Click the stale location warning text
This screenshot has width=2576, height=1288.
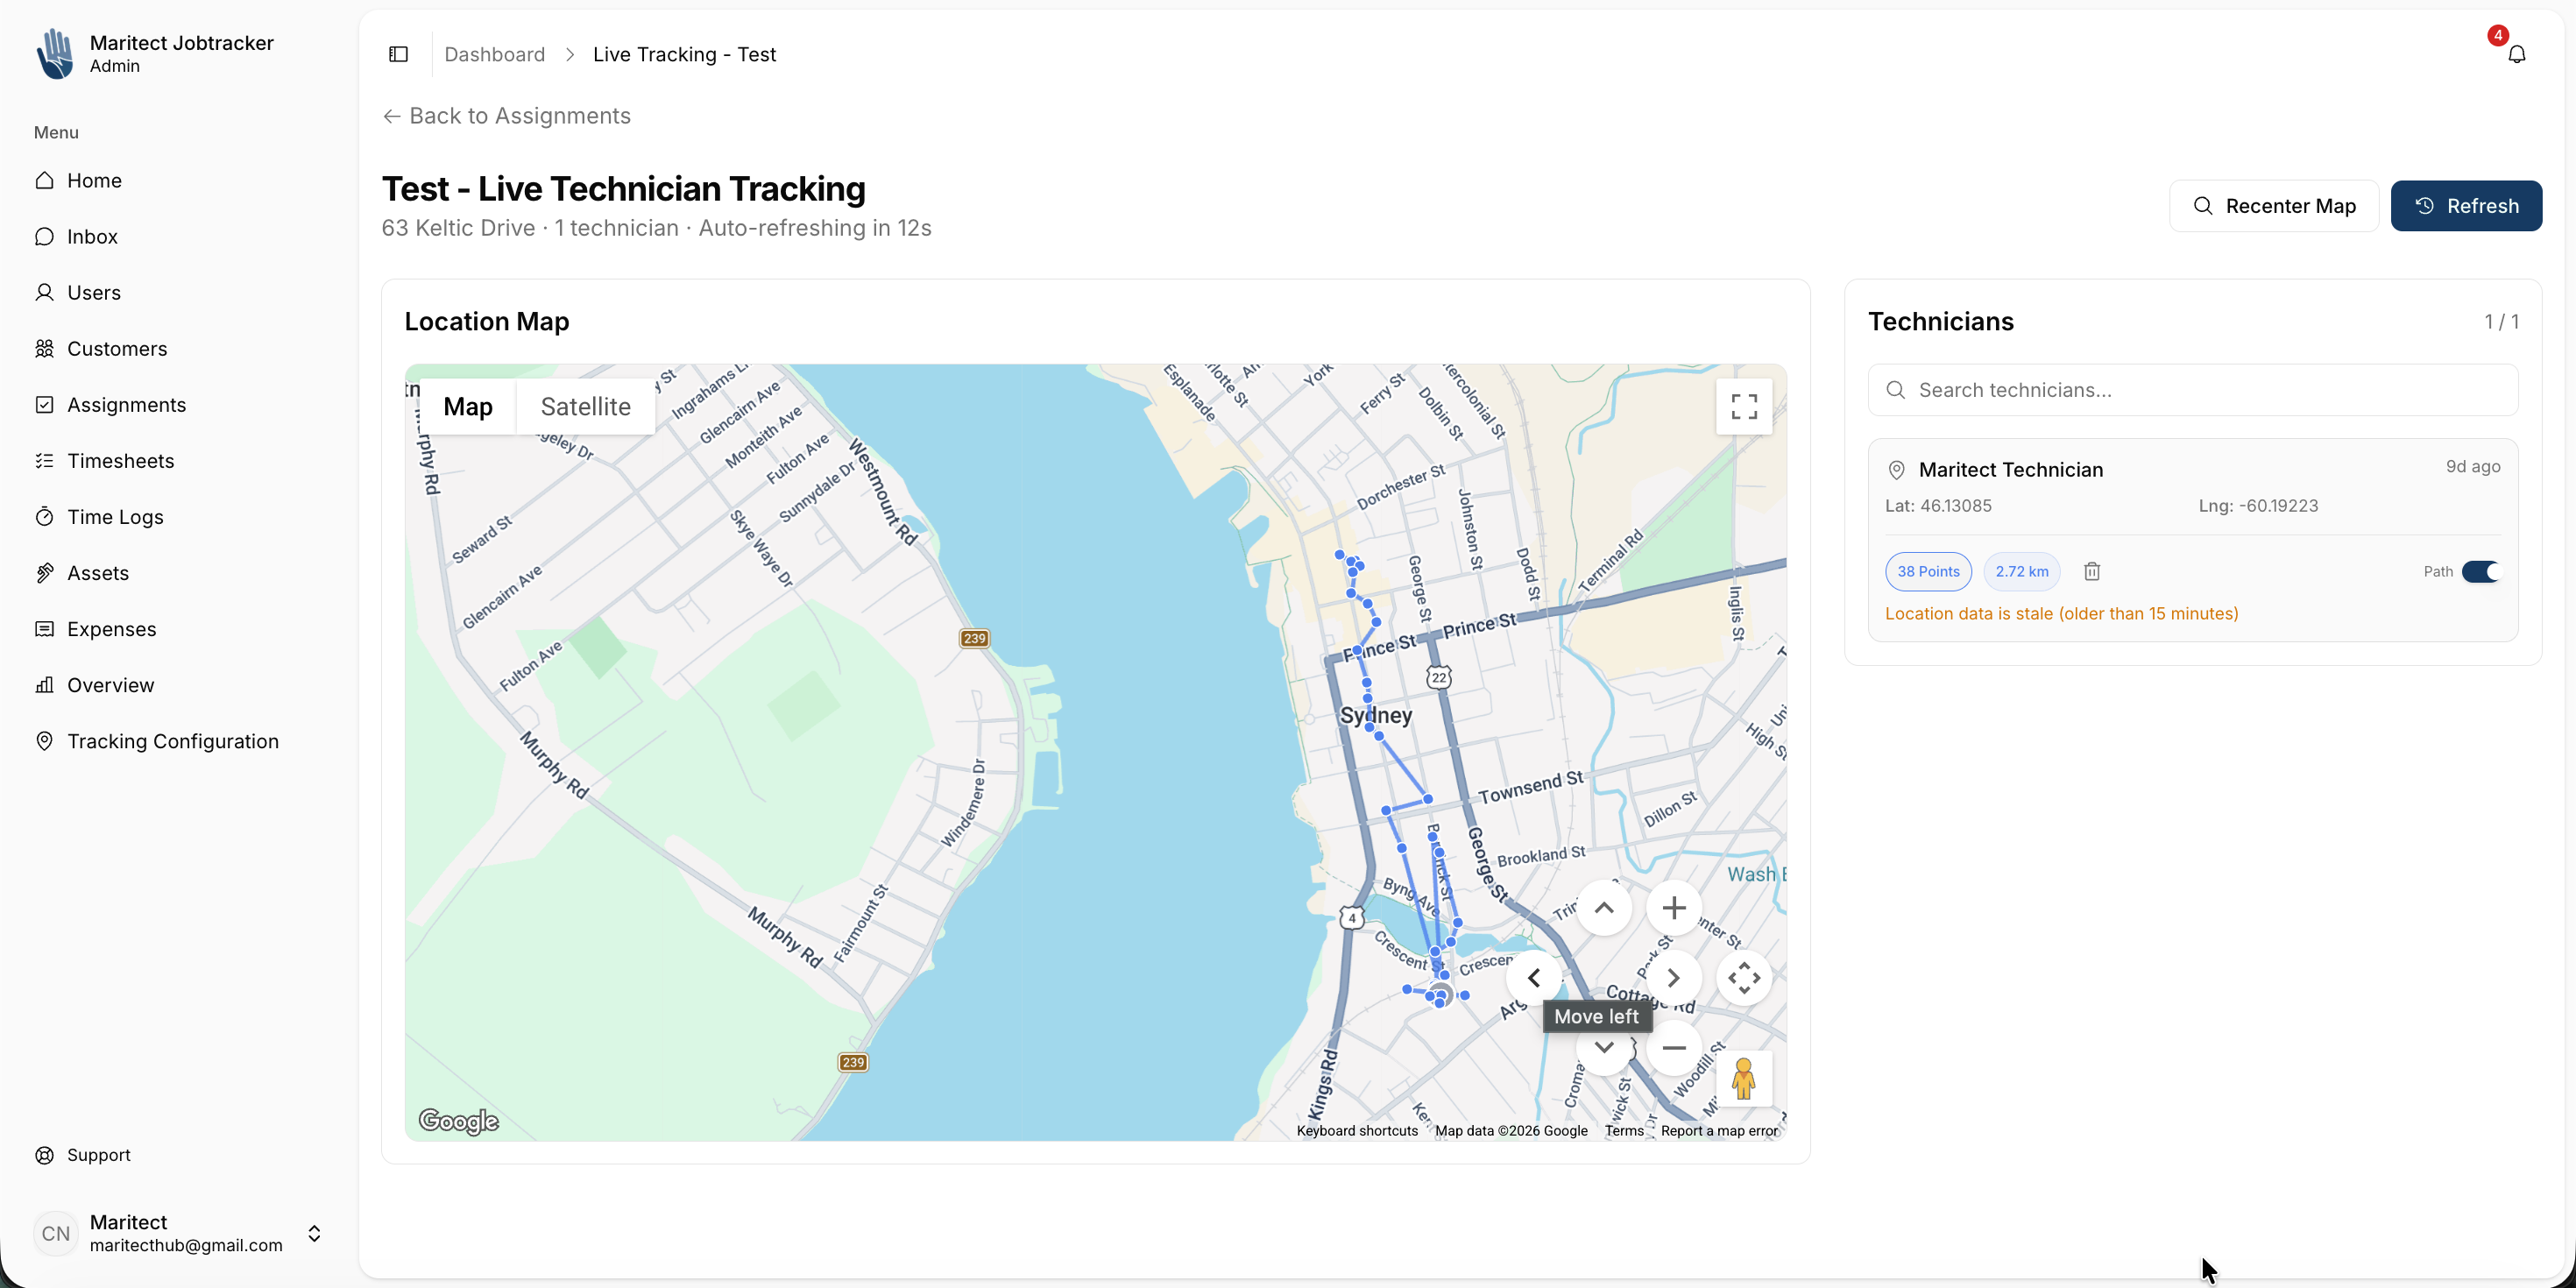pos(2062,614)
